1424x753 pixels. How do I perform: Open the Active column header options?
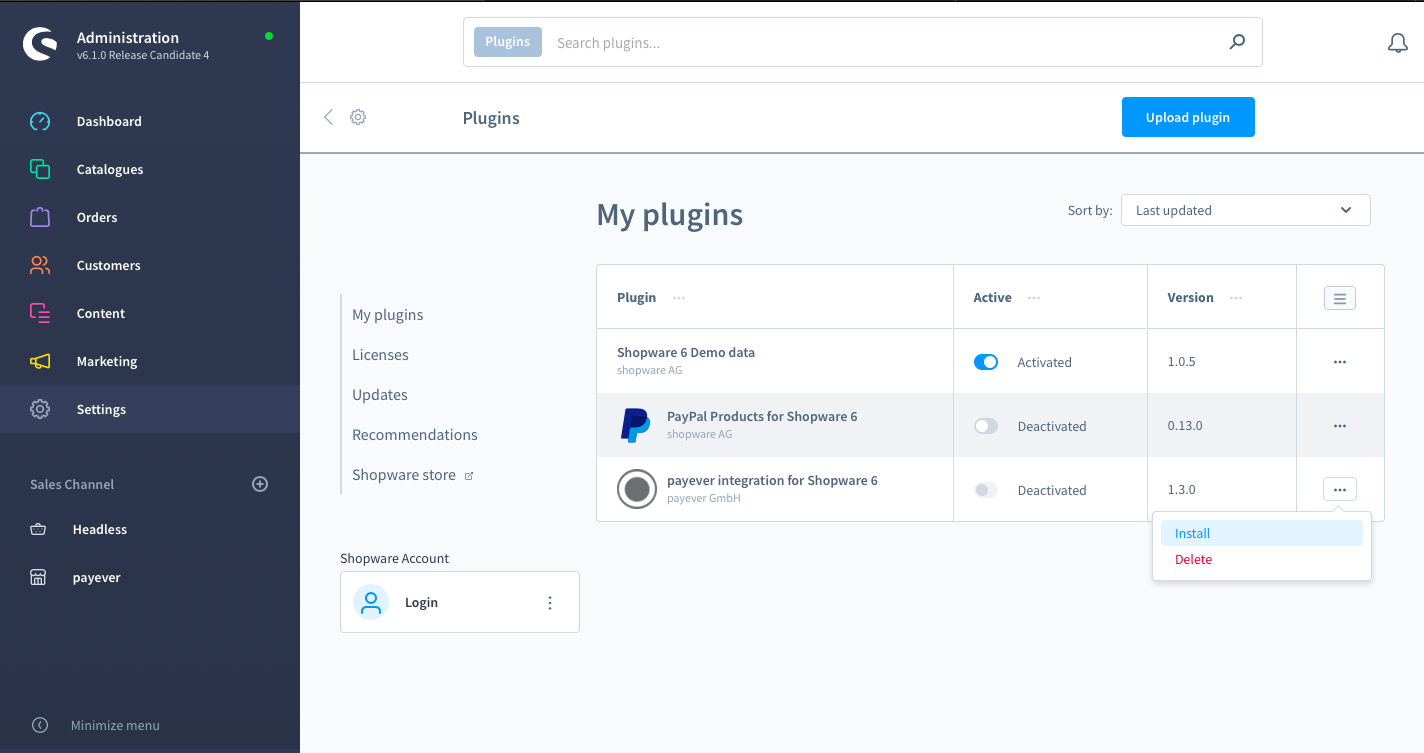click(1034, 298)
